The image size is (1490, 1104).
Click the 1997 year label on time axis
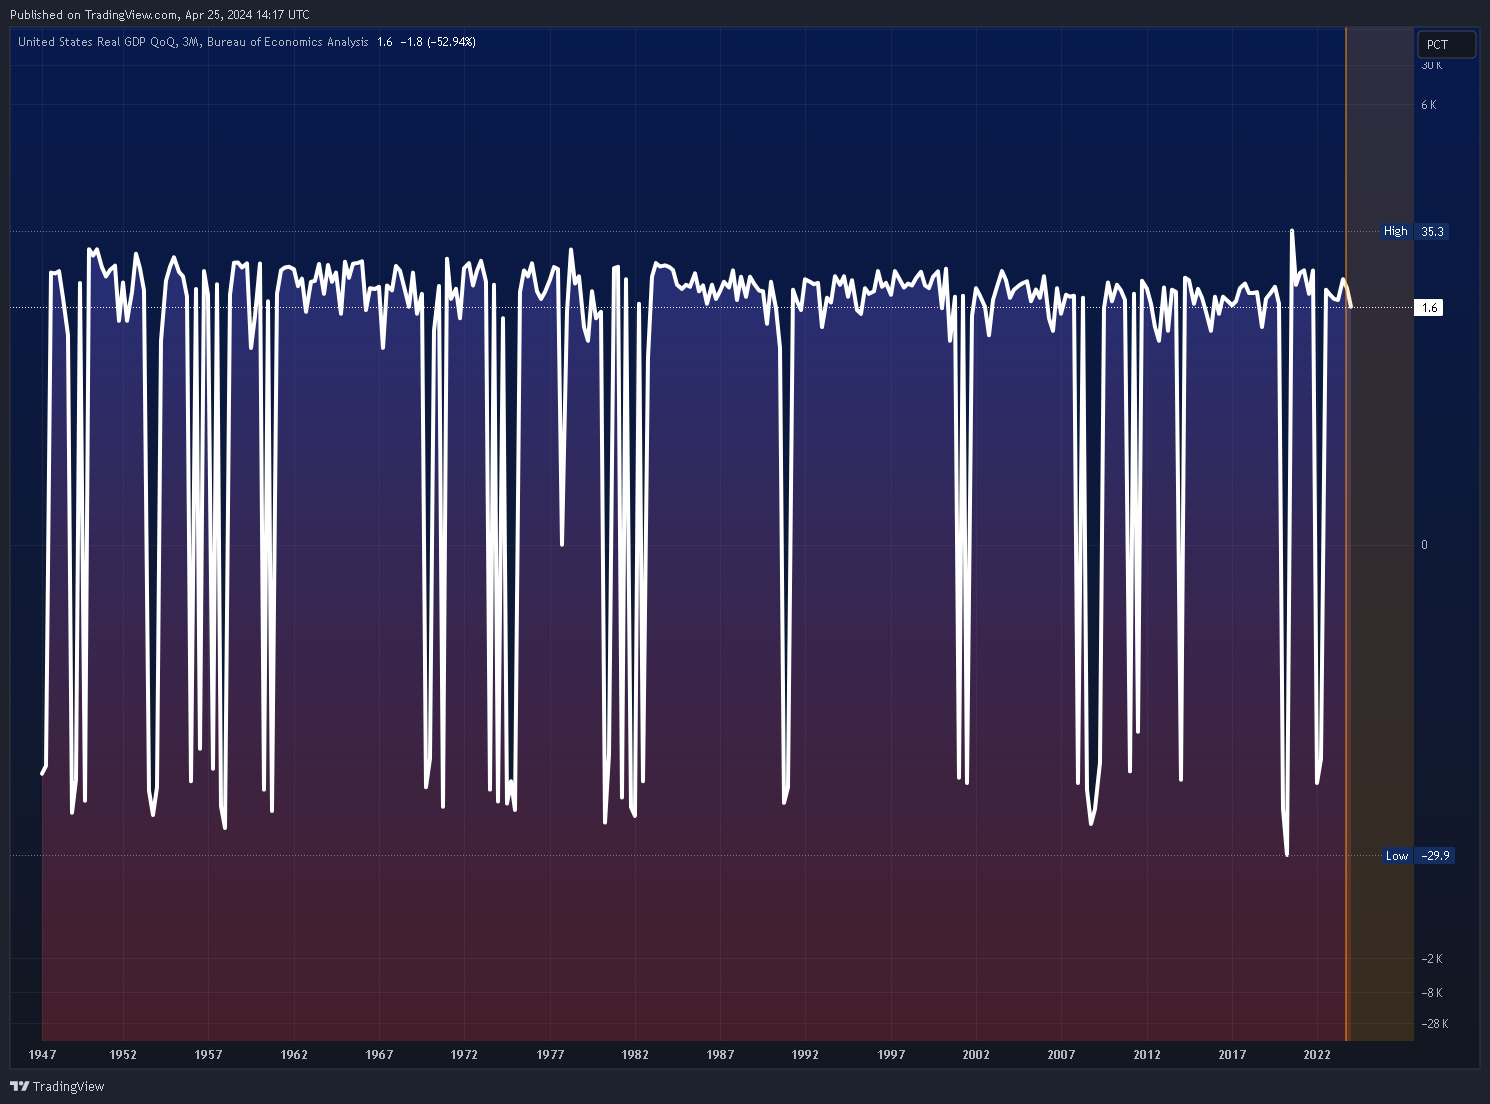[891, 1055]
